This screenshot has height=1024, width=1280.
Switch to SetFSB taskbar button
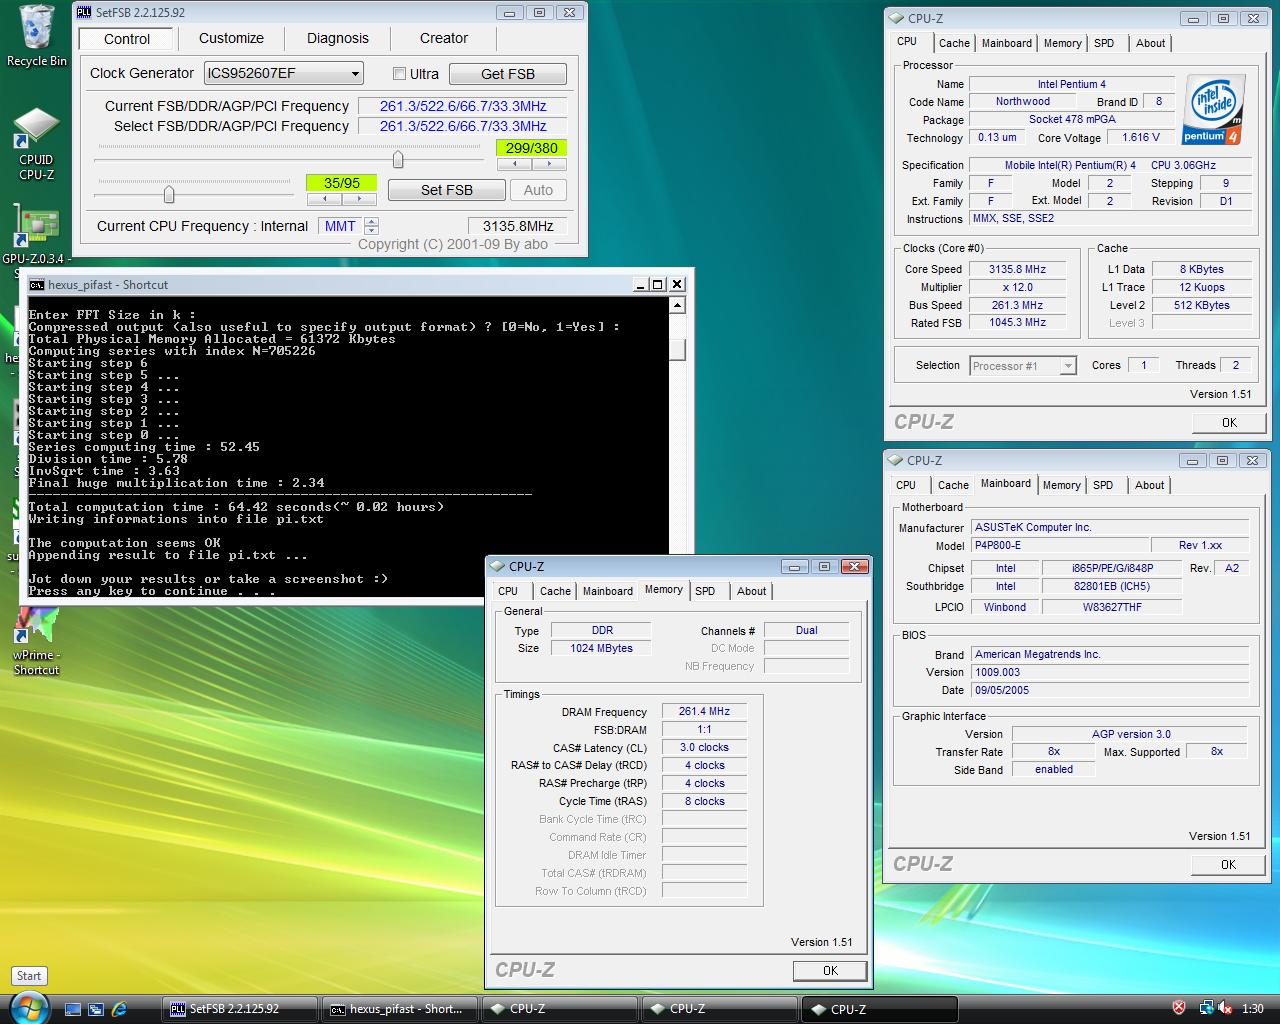tap(240, 1009)
